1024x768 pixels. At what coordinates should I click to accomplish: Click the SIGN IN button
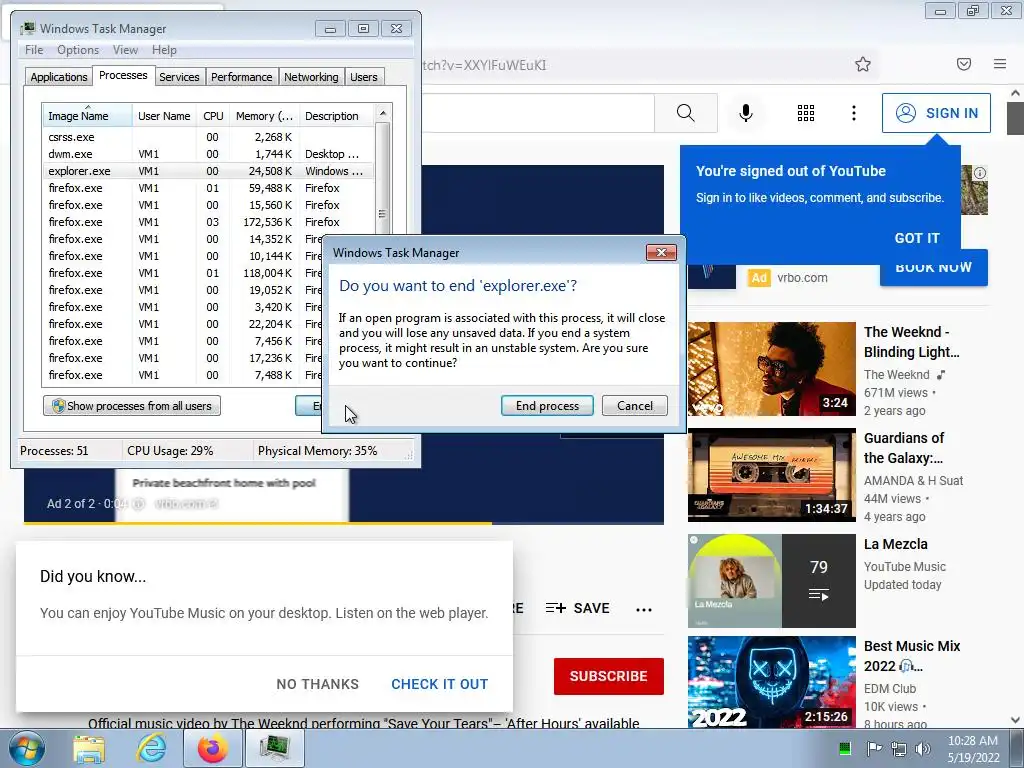point(936,113)
